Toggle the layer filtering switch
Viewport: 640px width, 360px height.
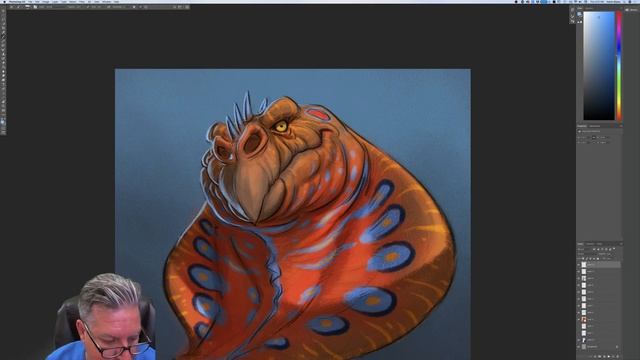[614, 249]
